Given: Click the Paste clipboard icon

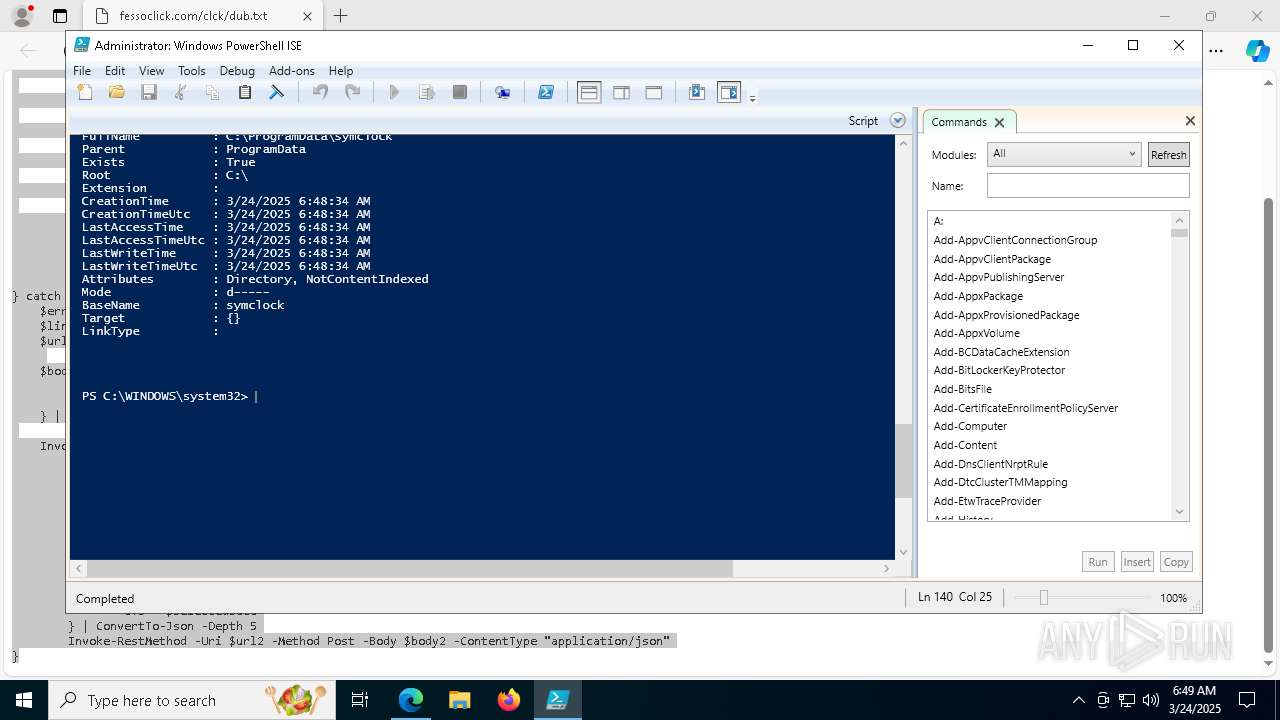Looking at the screenshot, I should [x=245, y=92].
